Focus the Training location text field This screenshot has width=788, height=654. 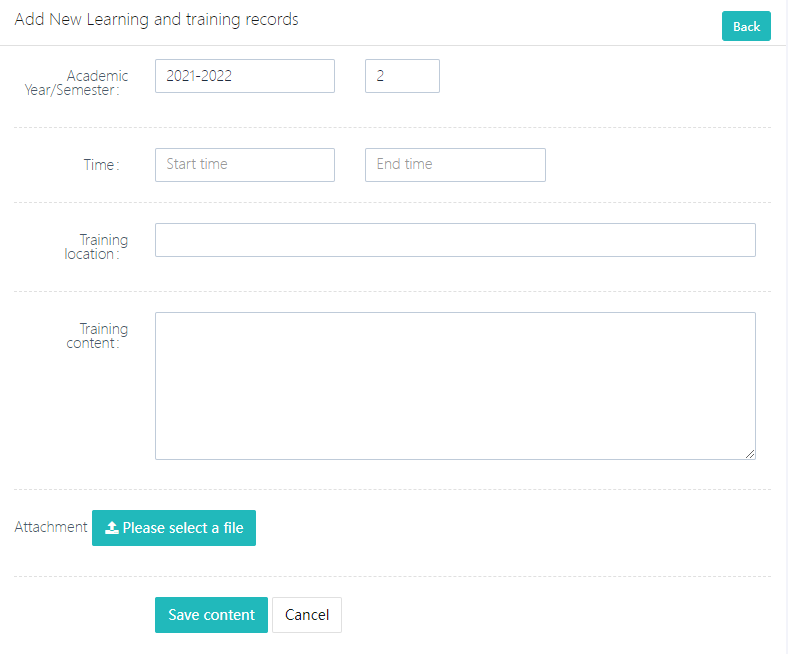pyautogui.click(x=455, y=240)
